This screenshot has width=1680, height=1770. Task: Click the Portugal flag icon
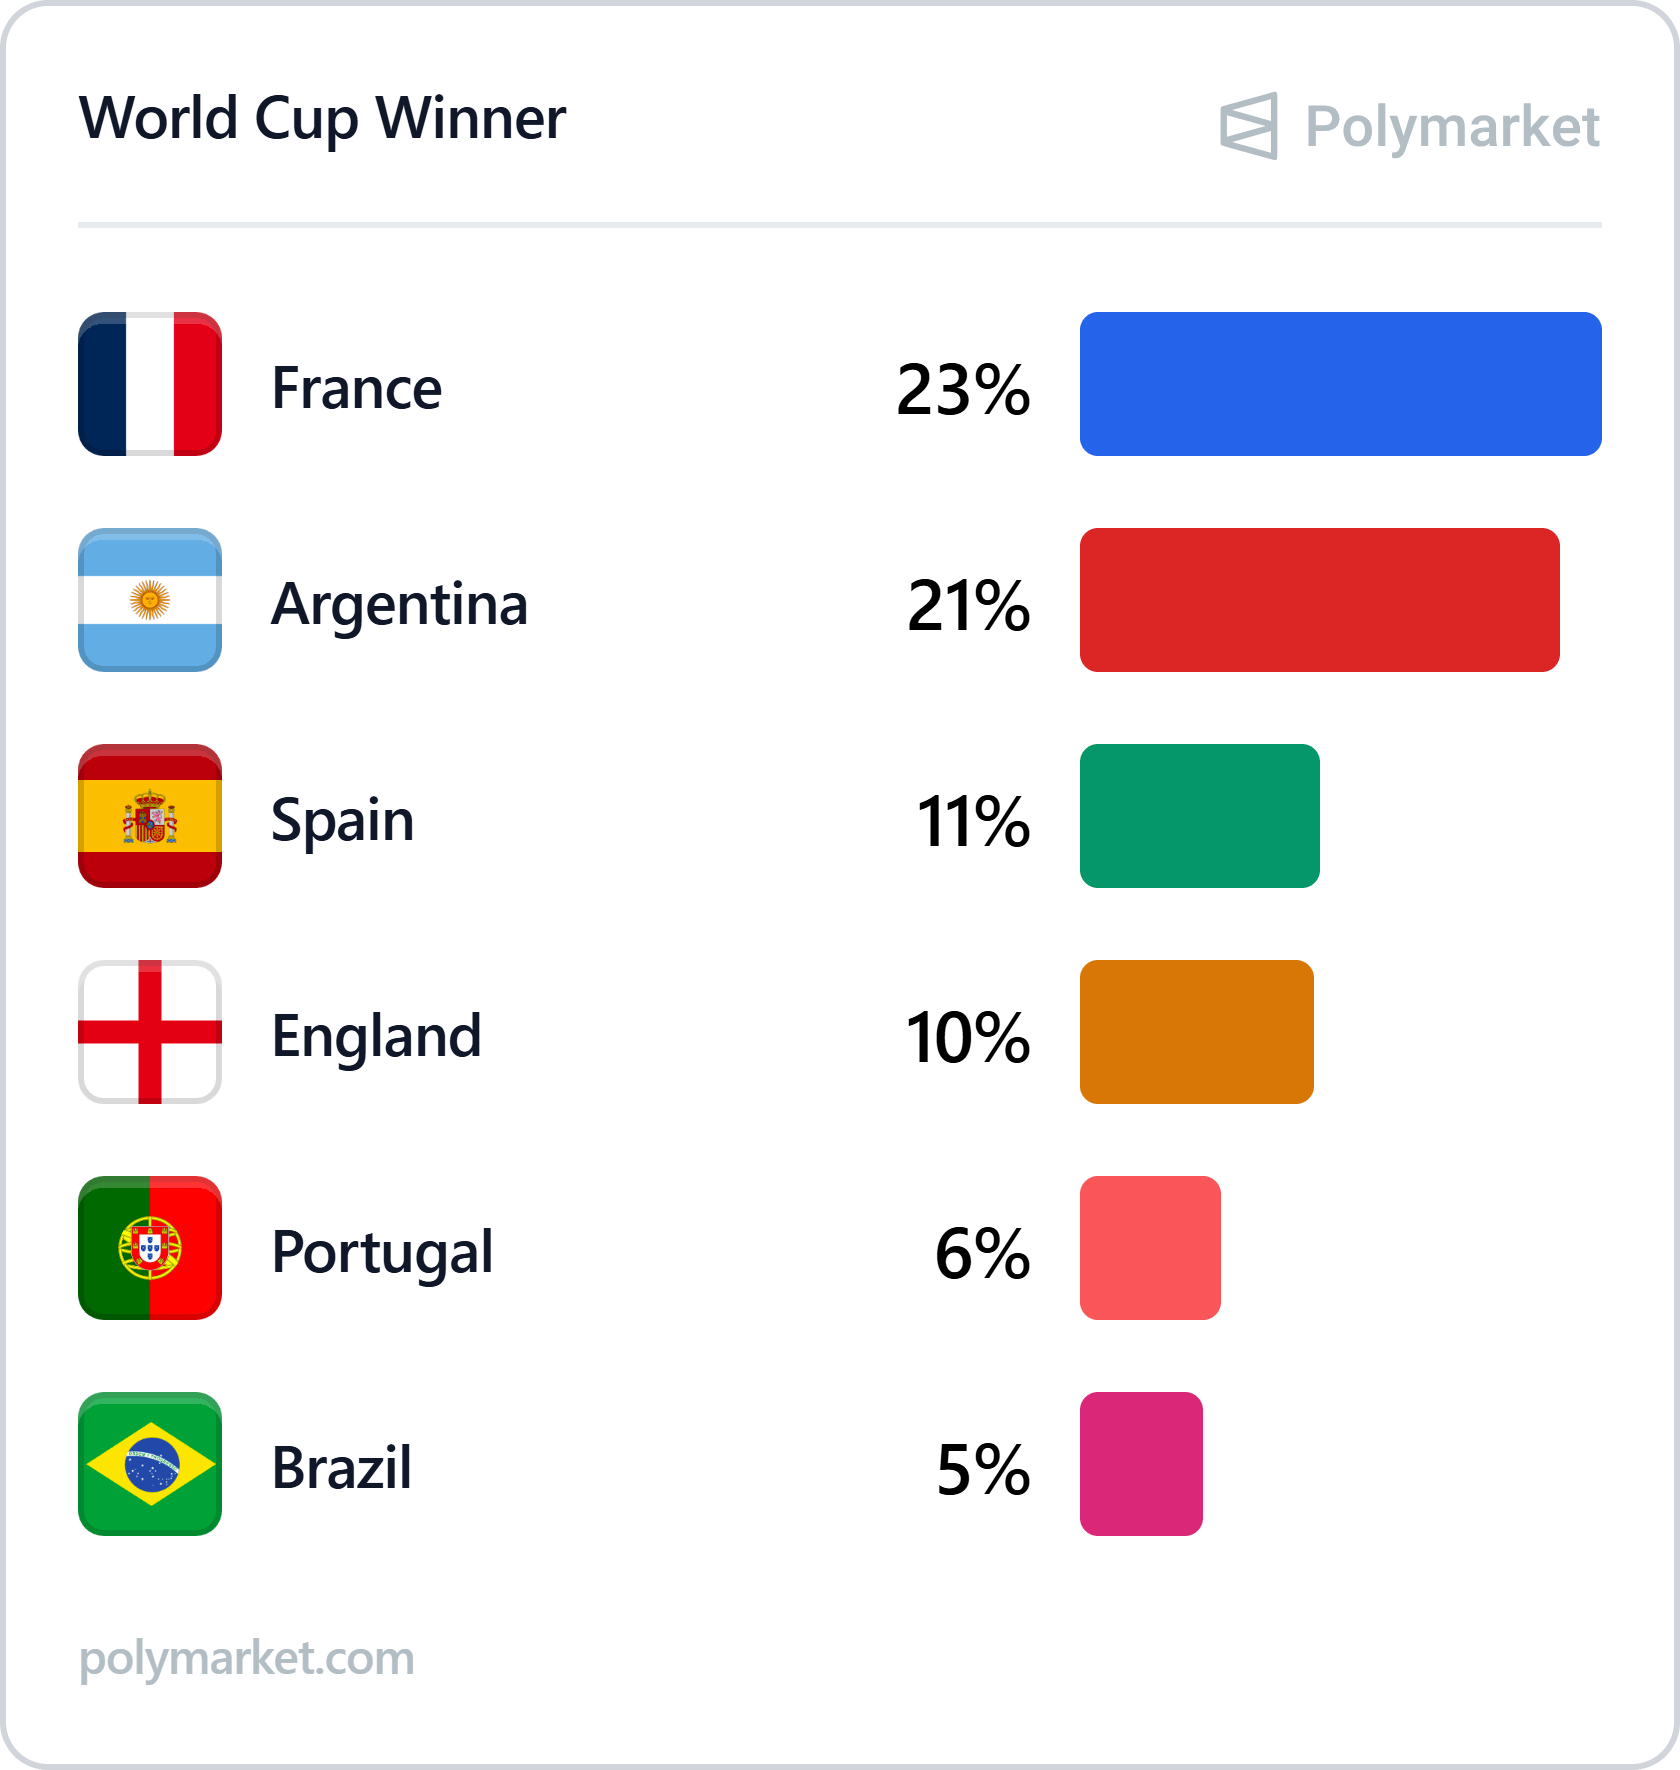tap(150, 1248)
